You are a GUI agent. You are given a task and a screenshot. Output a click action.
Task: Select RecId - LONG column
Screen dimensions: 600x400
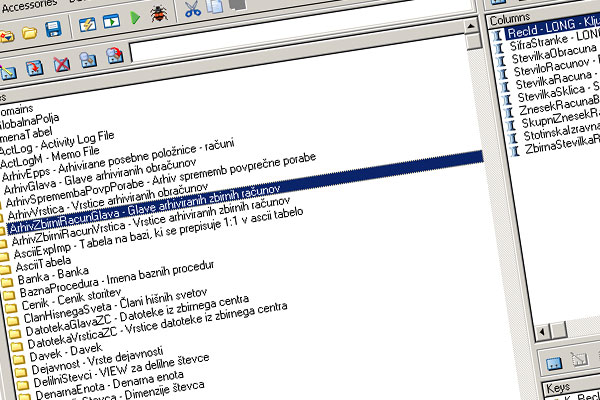click(550, 32)
